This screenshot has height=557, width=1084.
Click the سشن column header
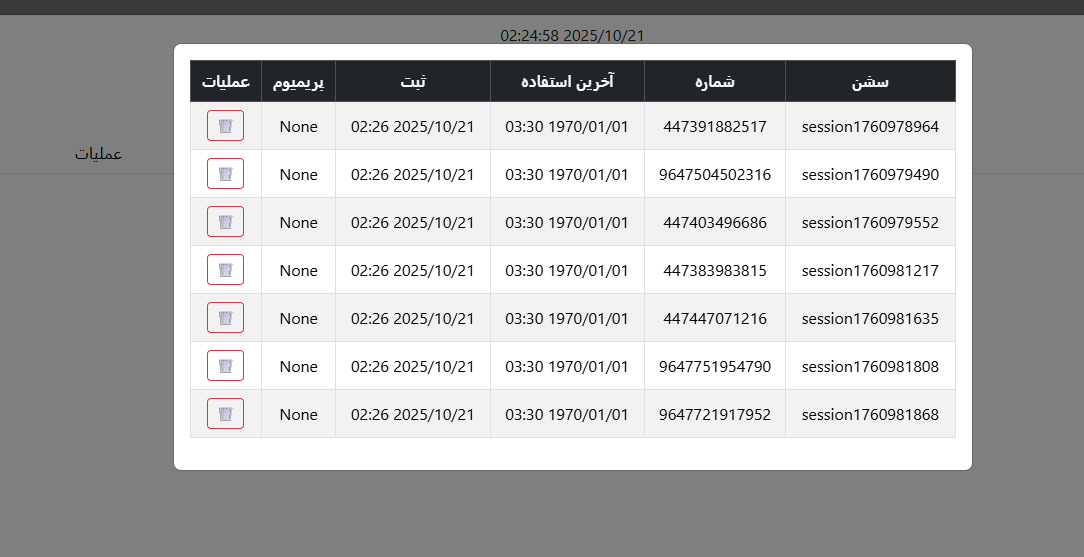tap(870, 81)
